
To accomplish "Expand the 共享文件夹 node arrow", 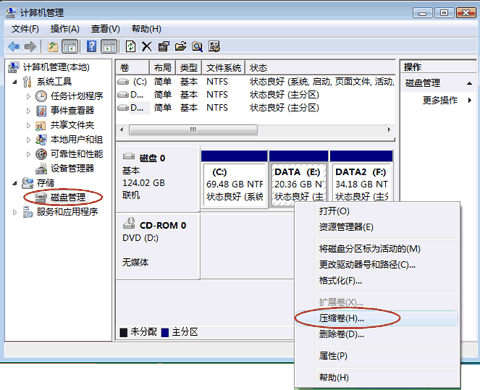I will [28, 125].
